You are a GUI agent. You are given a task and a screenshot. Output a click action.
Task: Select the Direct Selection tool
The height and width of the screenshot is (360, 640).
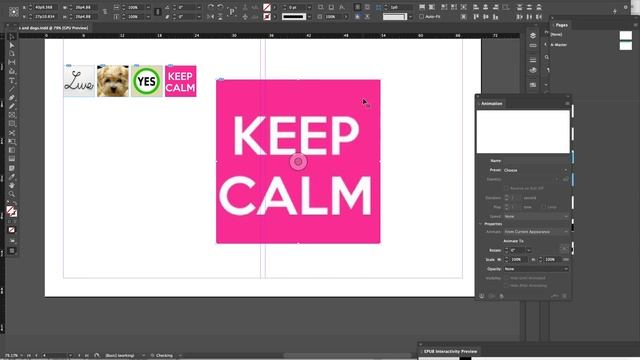point(12,45)
